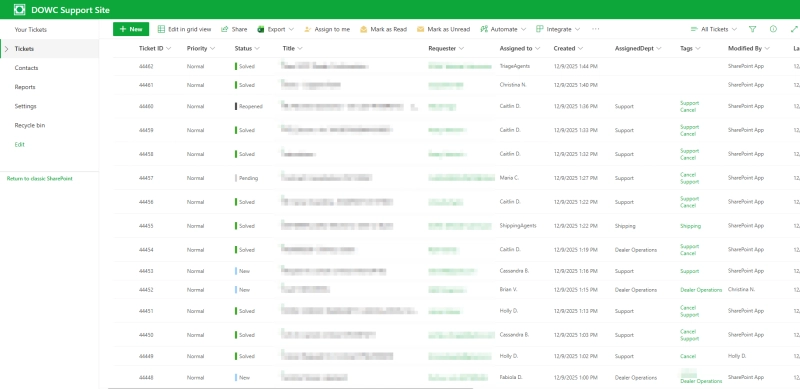Open Recycle bin in the sidebar
Image resolution: width=800 pixels, height=389 pixels.
tap(30, 126)
